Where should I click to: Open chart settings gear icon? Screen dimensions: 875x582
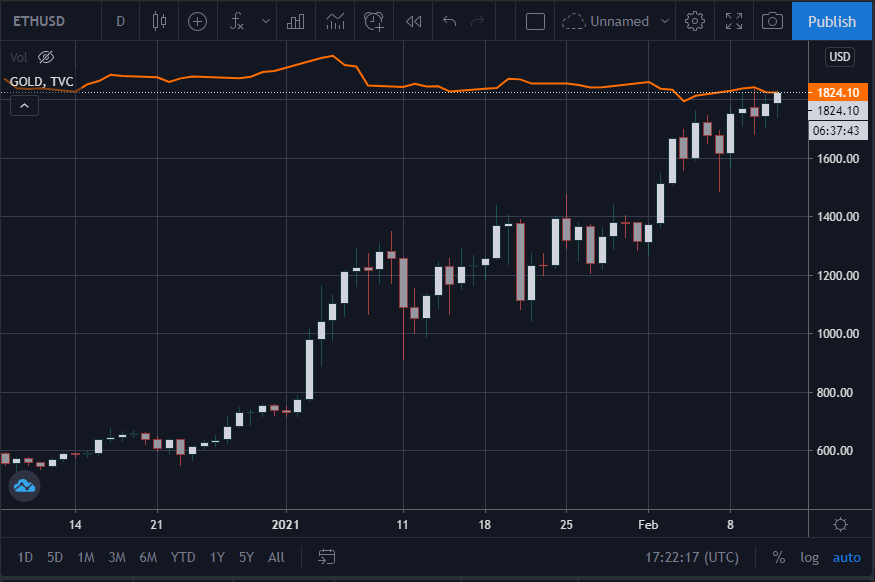click(695, 21)
